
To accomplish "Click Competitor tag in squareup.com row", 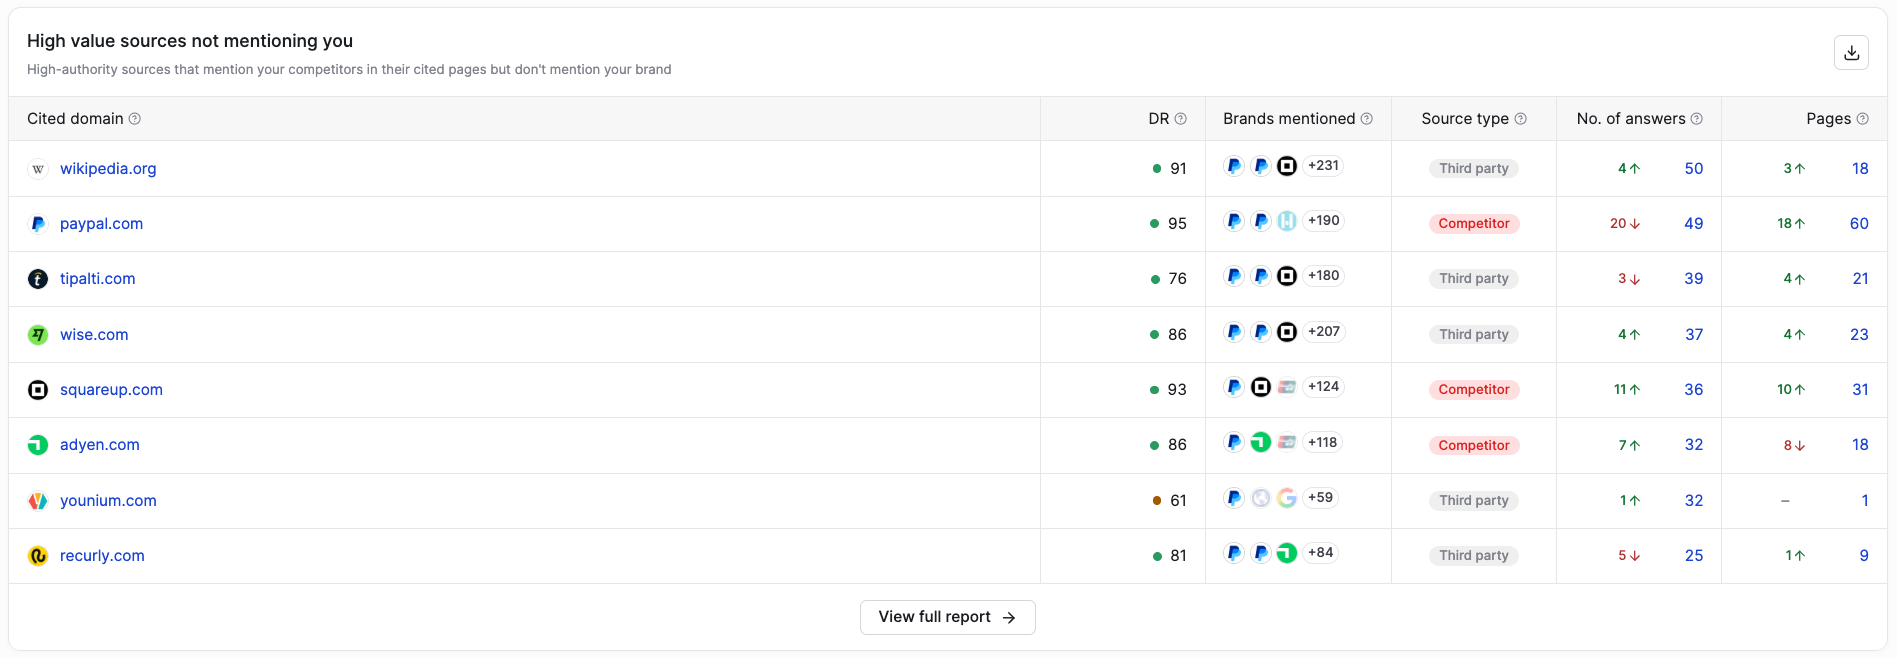I will (x=1474, y=390).
